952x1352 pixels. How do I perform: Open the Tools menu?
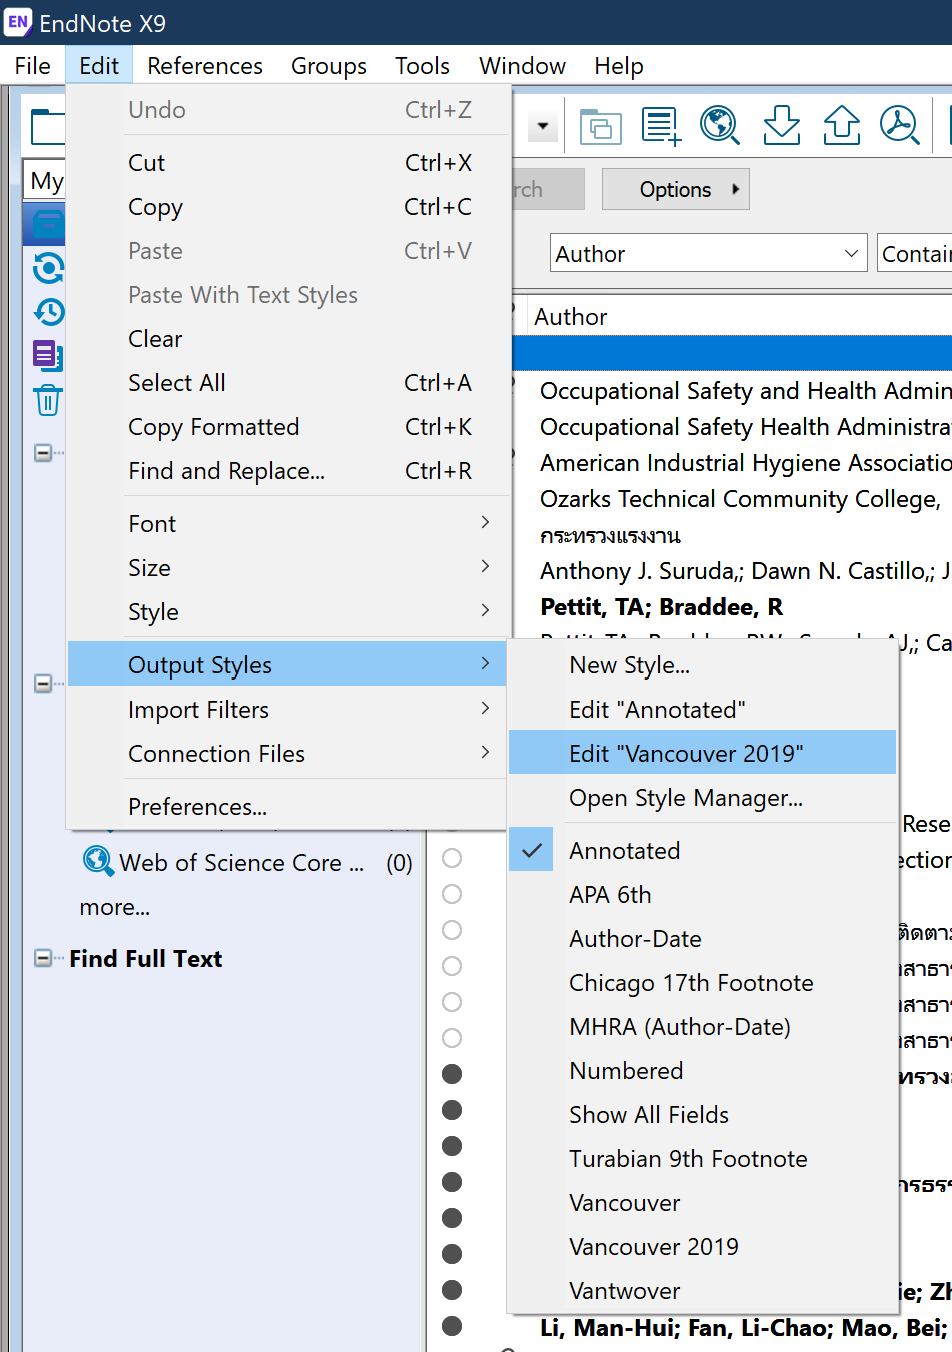pos(422,66)
